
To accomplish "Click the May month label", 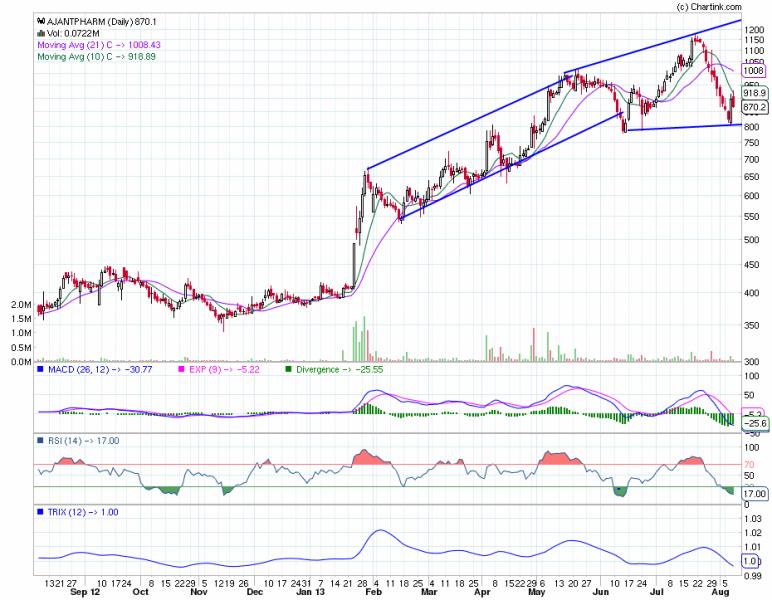I will pyautogui.click(x=536, y=592).
